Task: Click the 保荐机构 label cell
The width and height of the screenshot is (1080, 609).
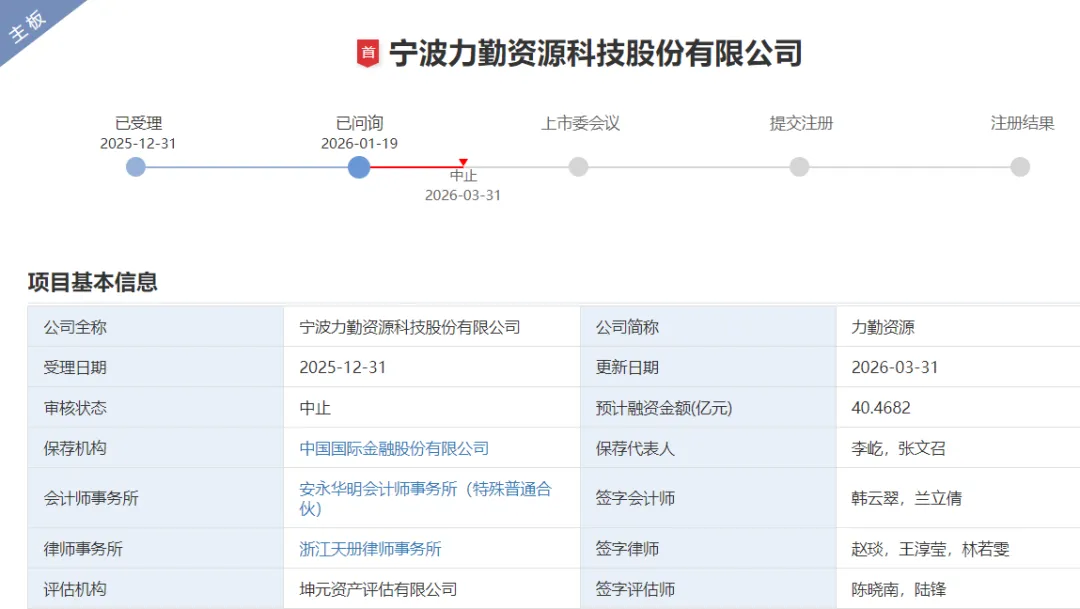Action: [155, 448]
